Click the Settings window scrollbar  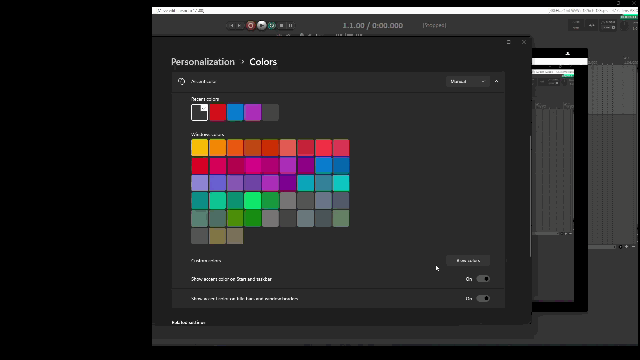click(x=530, y=196)
